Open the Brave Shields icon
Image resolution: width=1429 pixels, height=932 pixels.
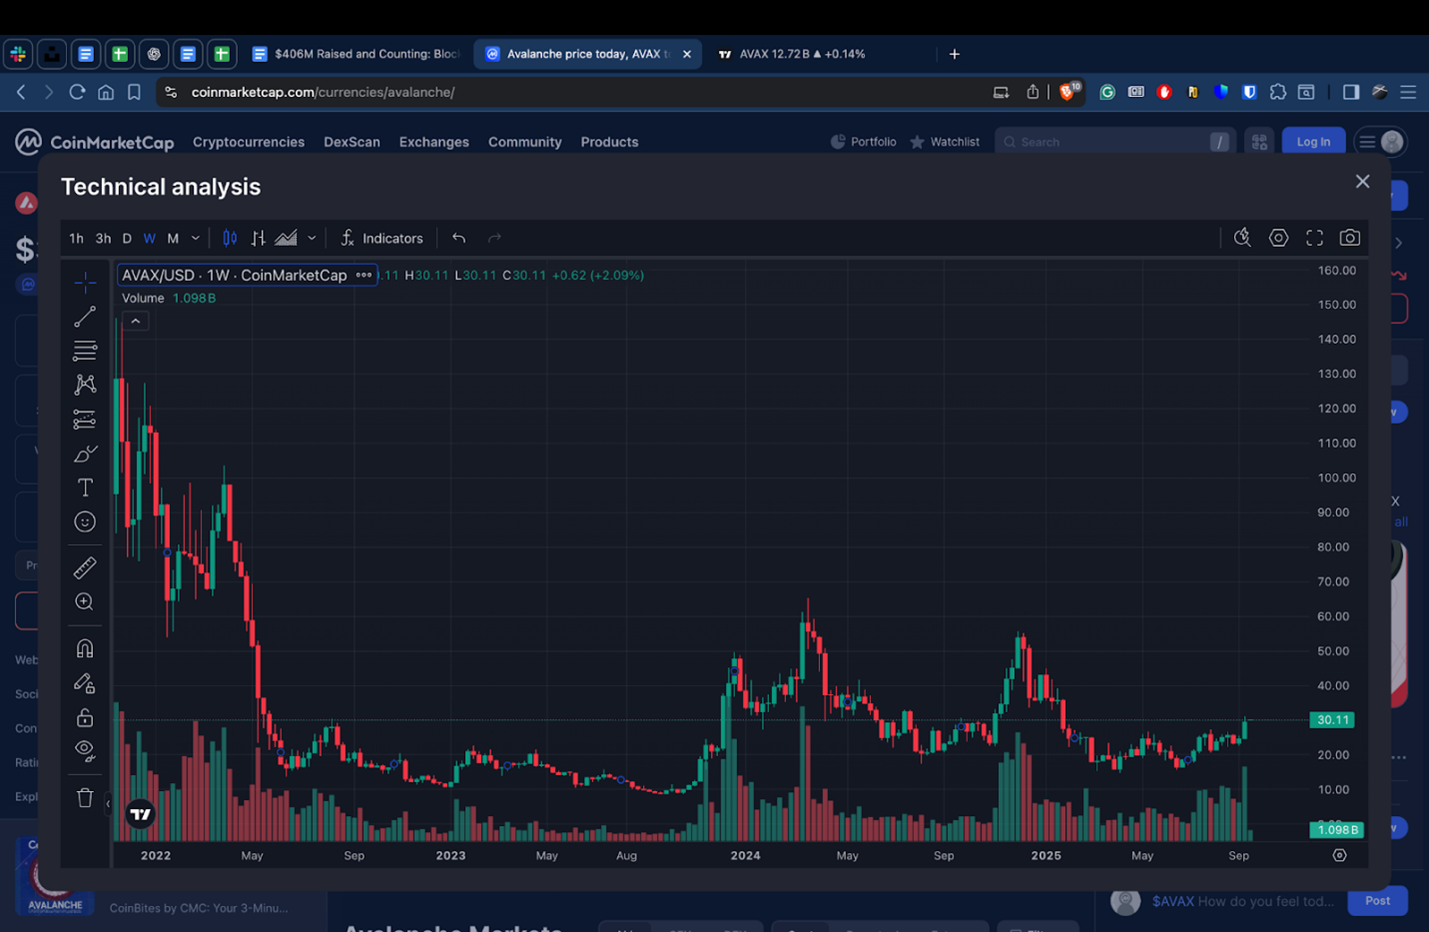tap(1069, 92)
